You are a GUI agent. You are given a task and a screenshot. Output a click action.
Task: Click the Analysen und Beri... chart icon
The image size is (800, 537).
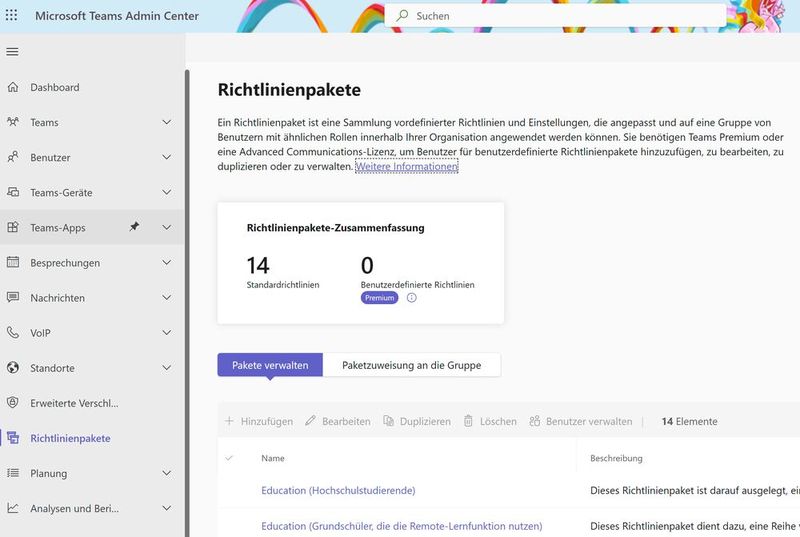[13, 508]
